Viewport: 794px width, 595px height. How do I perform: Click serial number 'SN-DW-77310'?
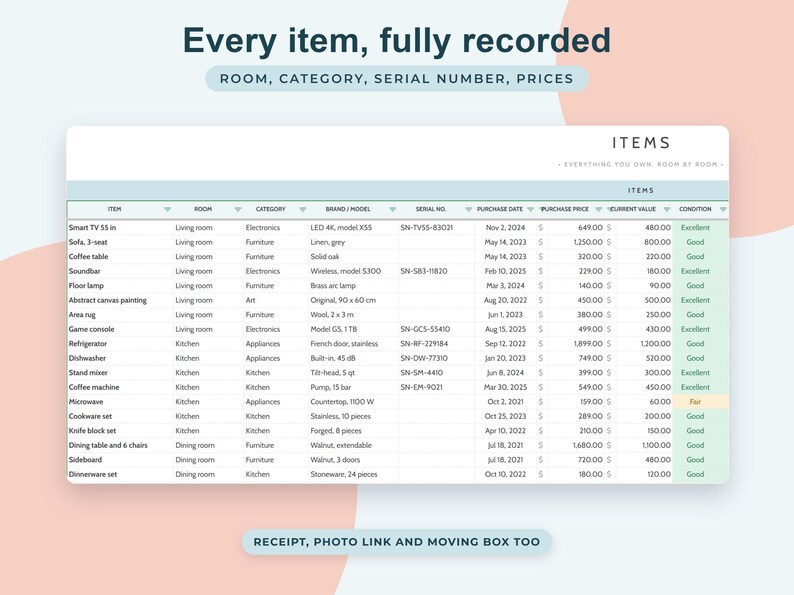pos(424,359)
